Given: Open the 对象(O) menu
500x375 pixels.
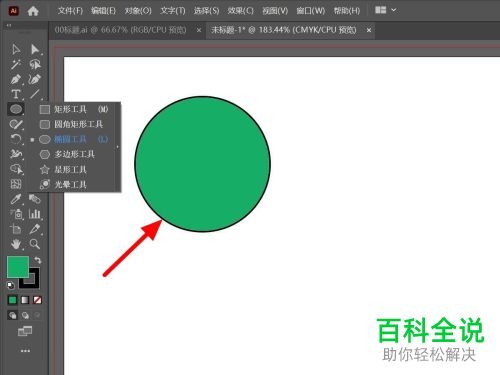Looking at the screenshot, I should point(138,11).
